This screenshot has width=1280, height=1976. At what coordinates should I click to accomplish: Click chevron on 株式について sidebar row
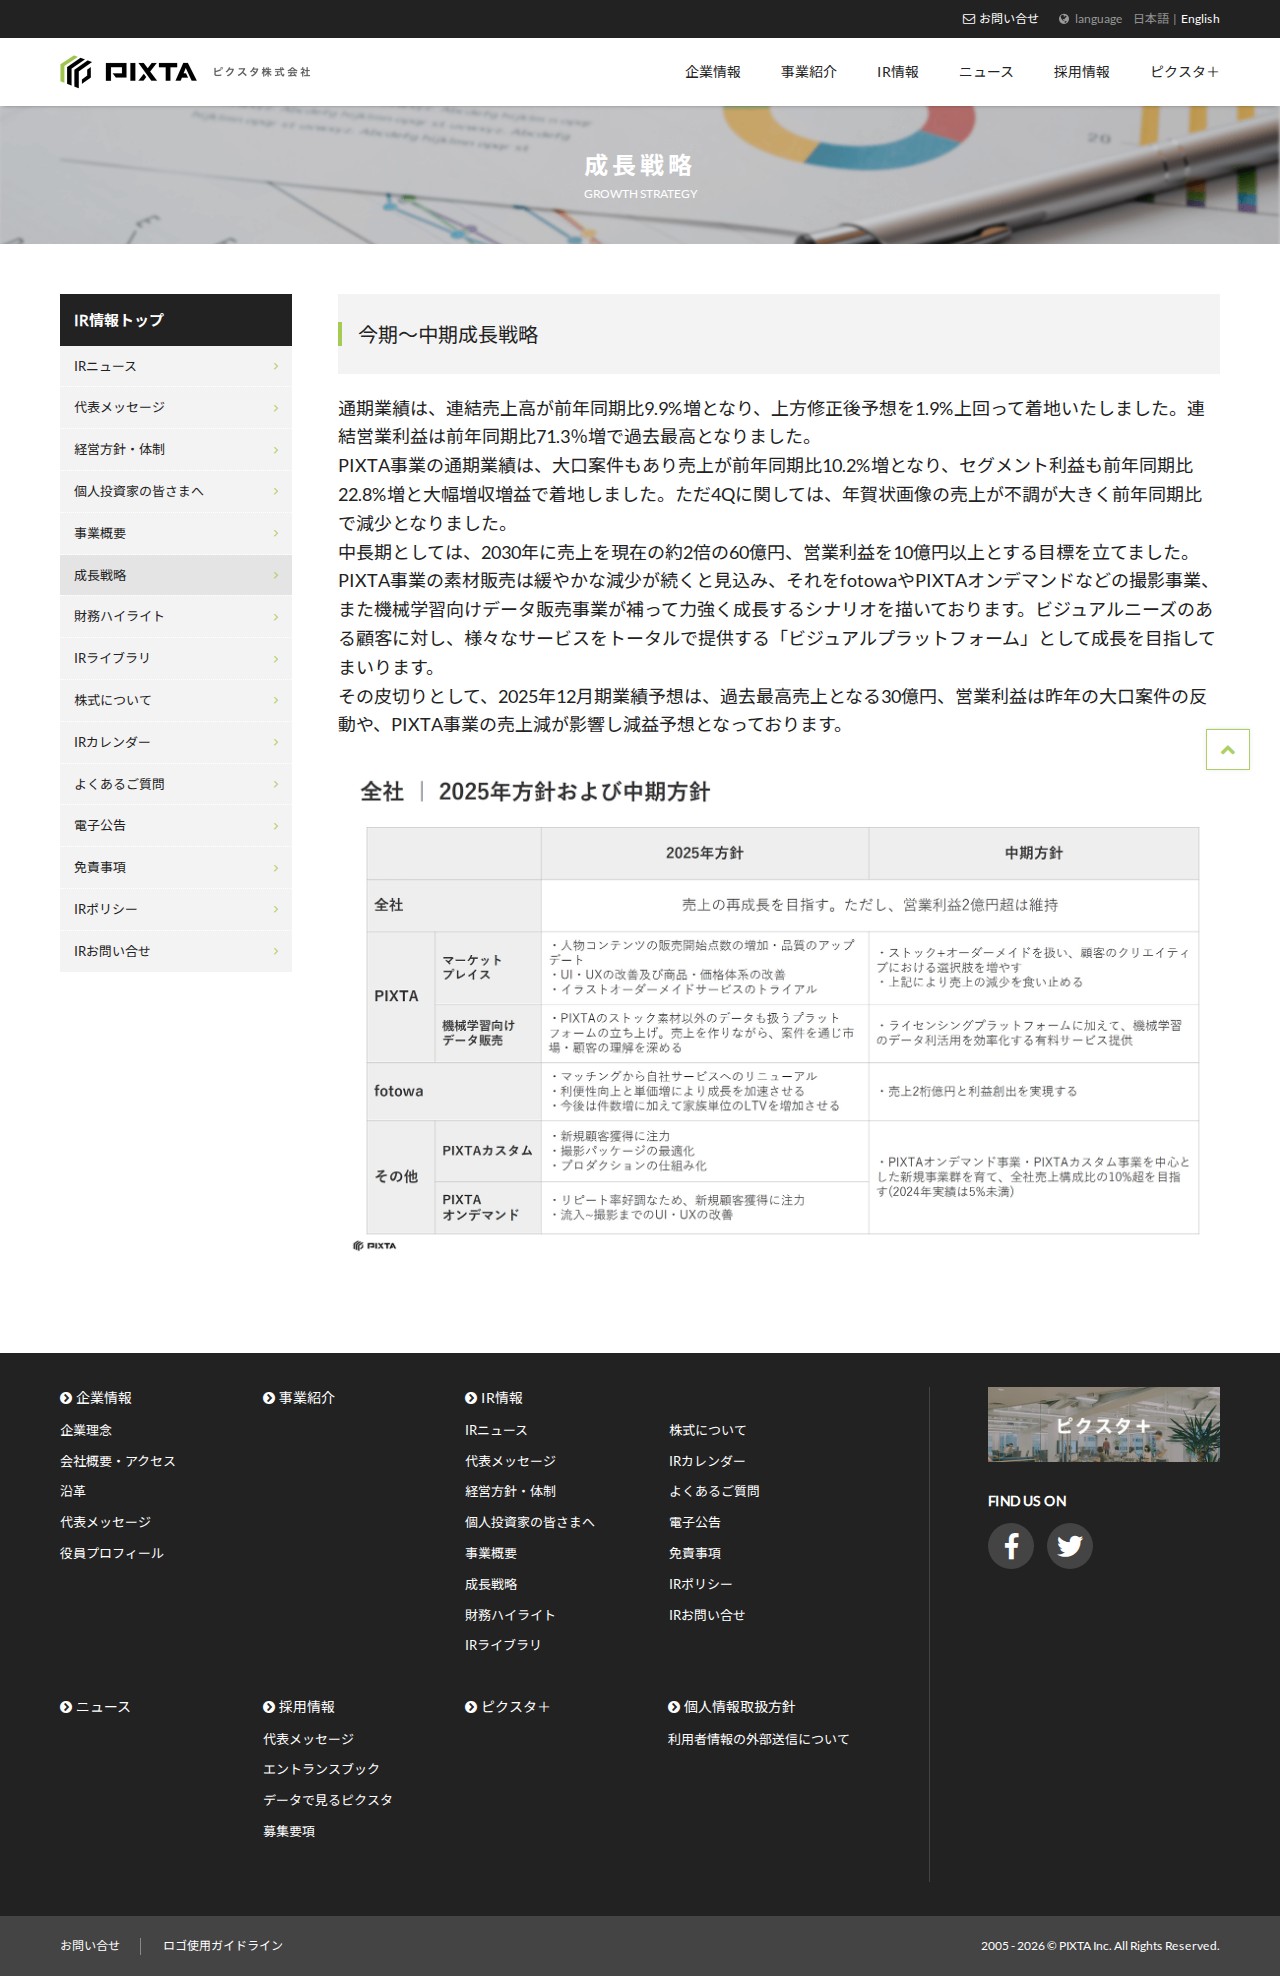(276, 701)
